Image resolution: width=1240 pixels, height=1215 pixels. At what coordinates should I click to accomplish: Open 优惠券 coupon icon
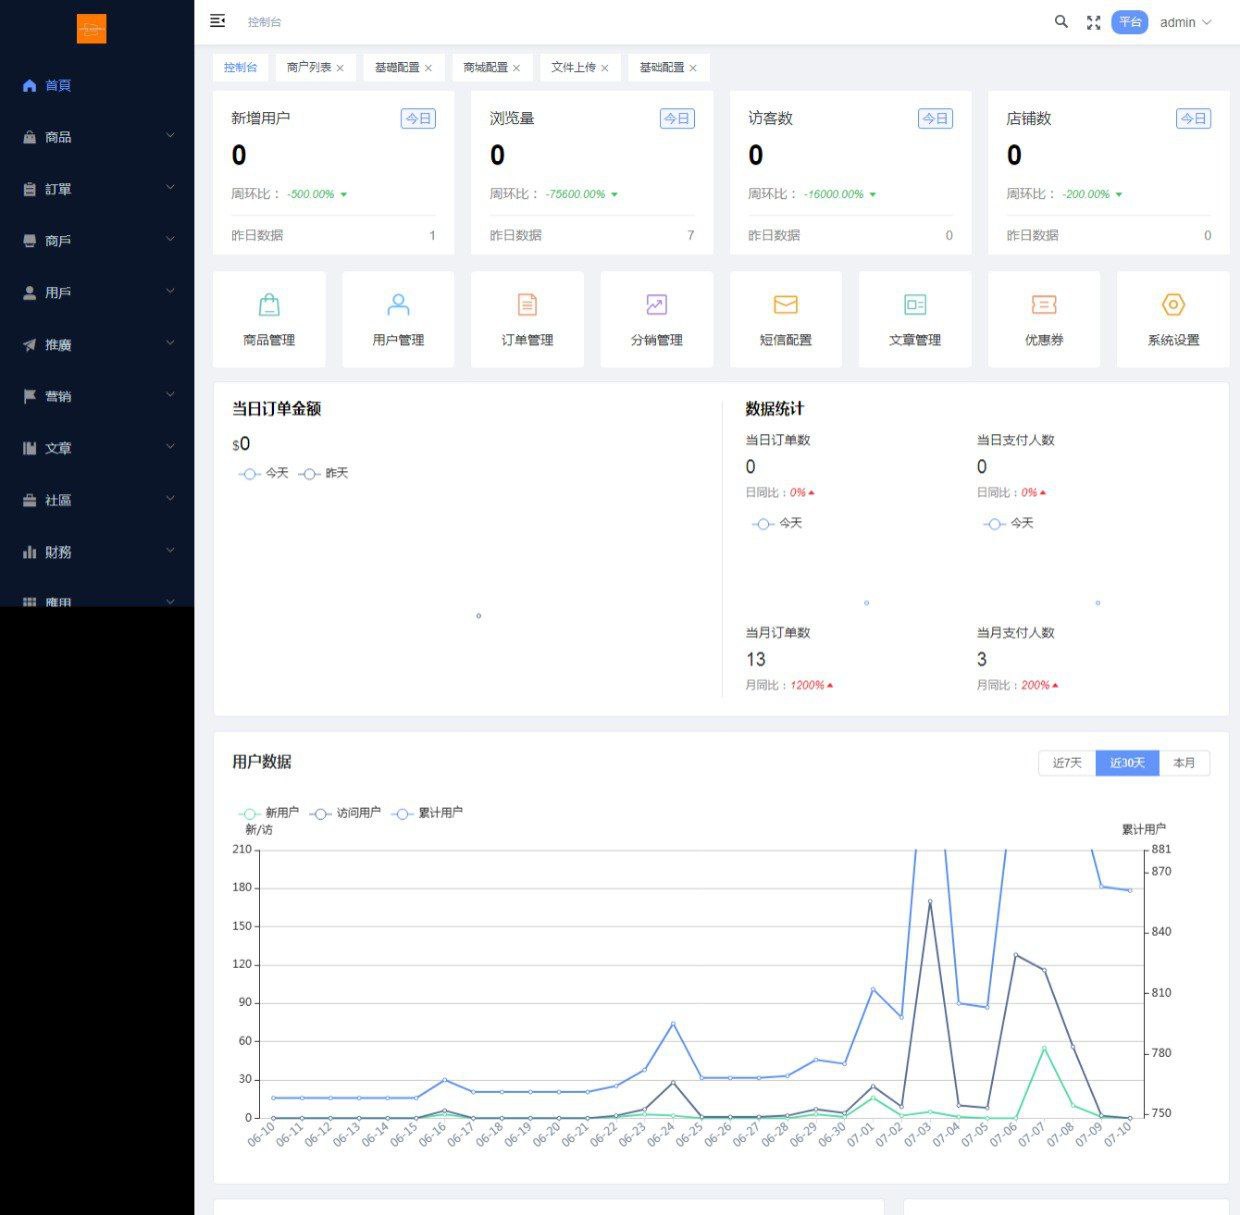pos(1043,305)
